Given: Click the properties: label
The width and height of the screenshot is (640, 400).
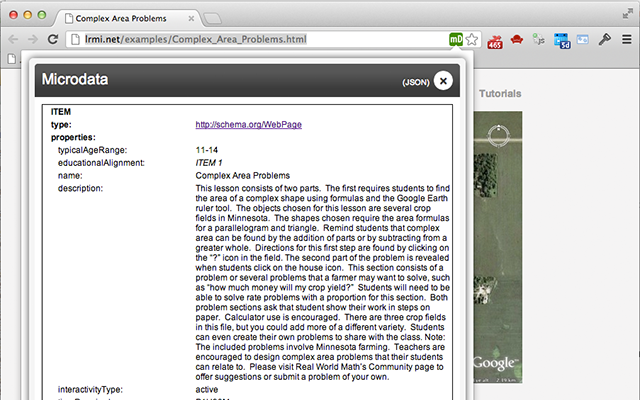Looking at the screenshot, I should pos(73,138).
